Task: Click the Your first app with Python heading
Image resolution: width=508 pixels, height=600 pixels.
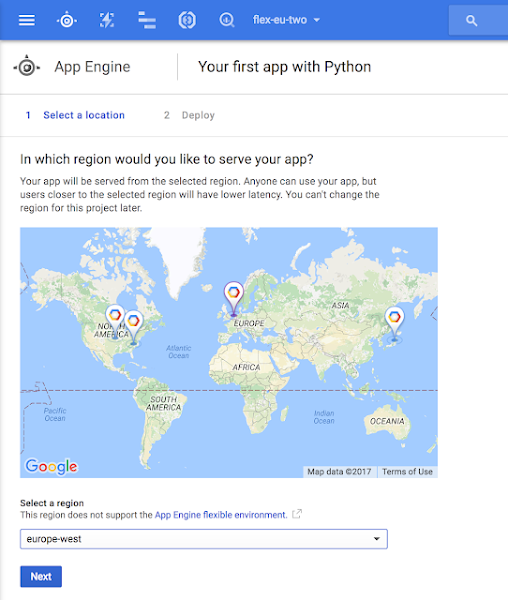Action: 284,67
